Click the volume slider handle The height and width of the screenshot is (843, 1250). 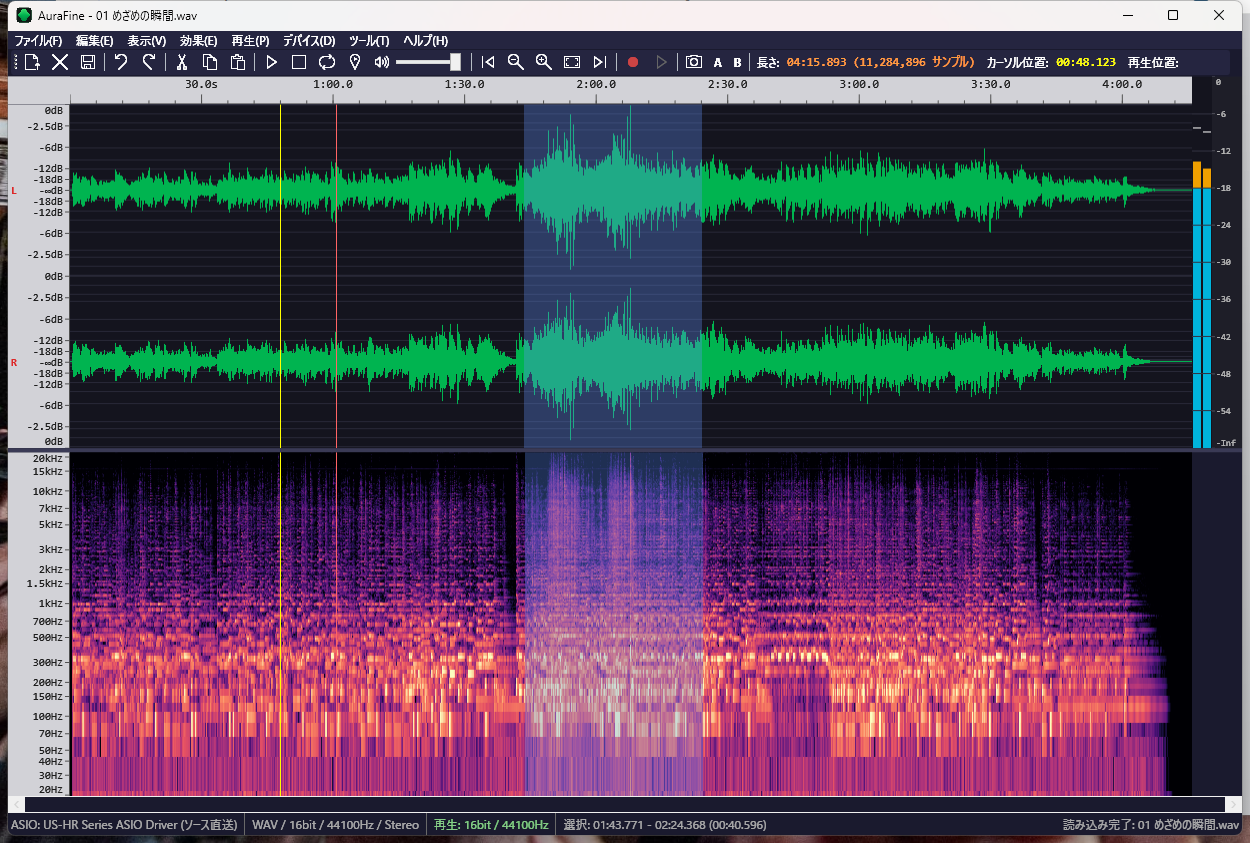pyautogui.click(x=455, y=62)
